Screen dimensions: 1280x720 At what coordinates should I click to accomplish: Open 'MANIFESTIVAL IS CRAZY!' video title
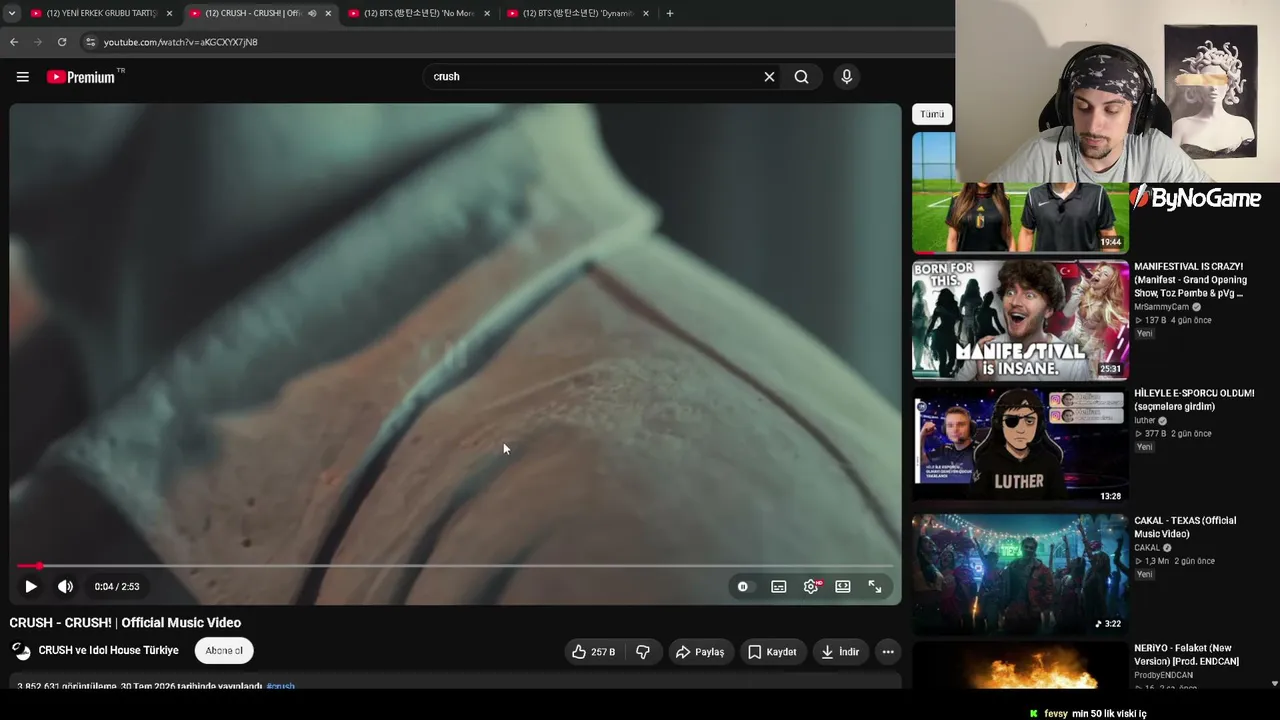(x=1190, y=280)
